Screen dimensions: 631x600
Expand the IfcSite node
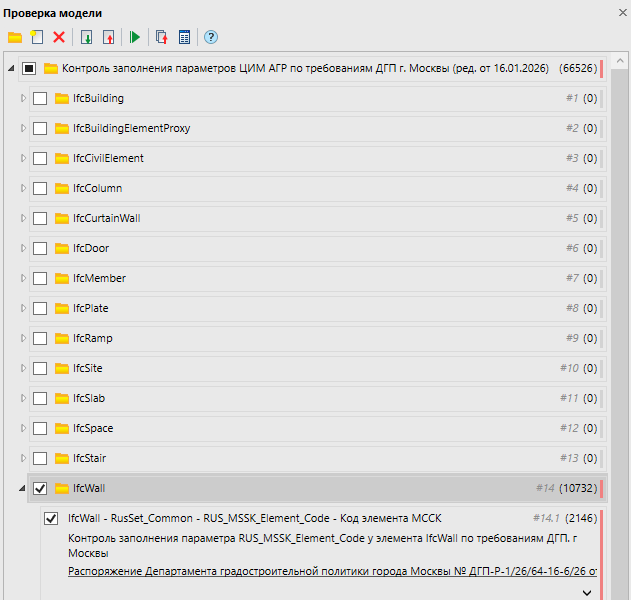[23, 369]
